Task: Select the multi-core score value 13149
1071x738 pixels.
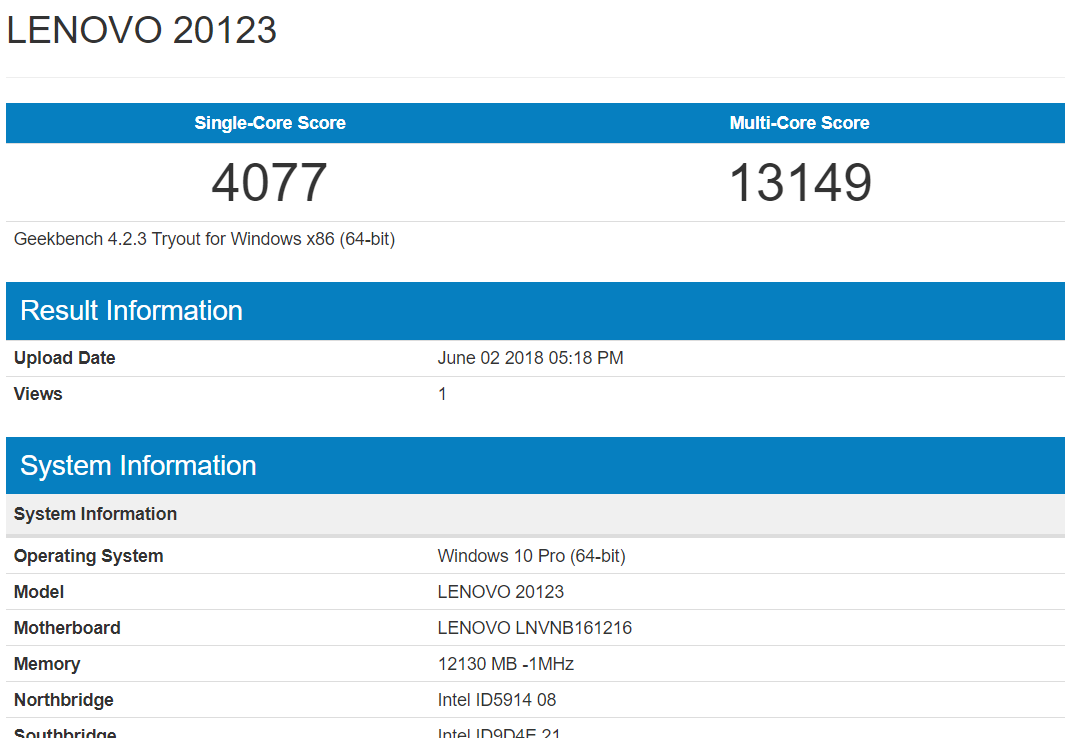Action: click(x=800, y=182)
